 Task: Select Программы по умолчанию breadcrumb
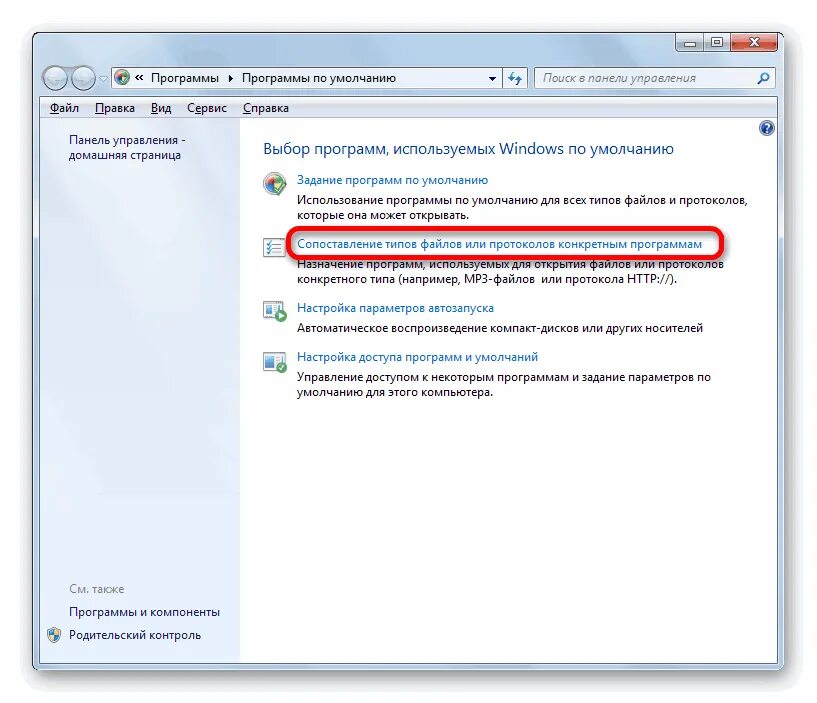(319, 78)
